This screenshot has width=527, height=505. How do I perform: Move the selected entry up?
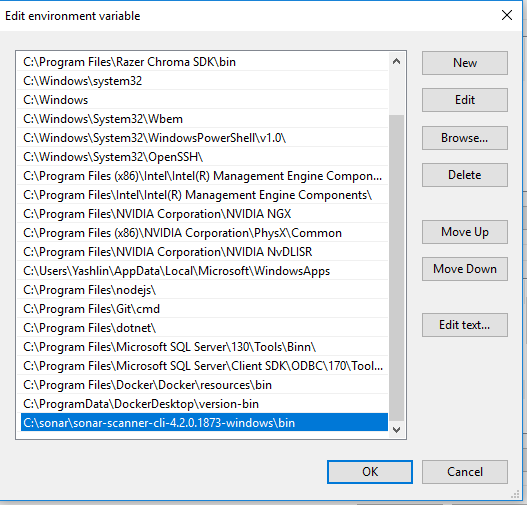tap(465, 232)
